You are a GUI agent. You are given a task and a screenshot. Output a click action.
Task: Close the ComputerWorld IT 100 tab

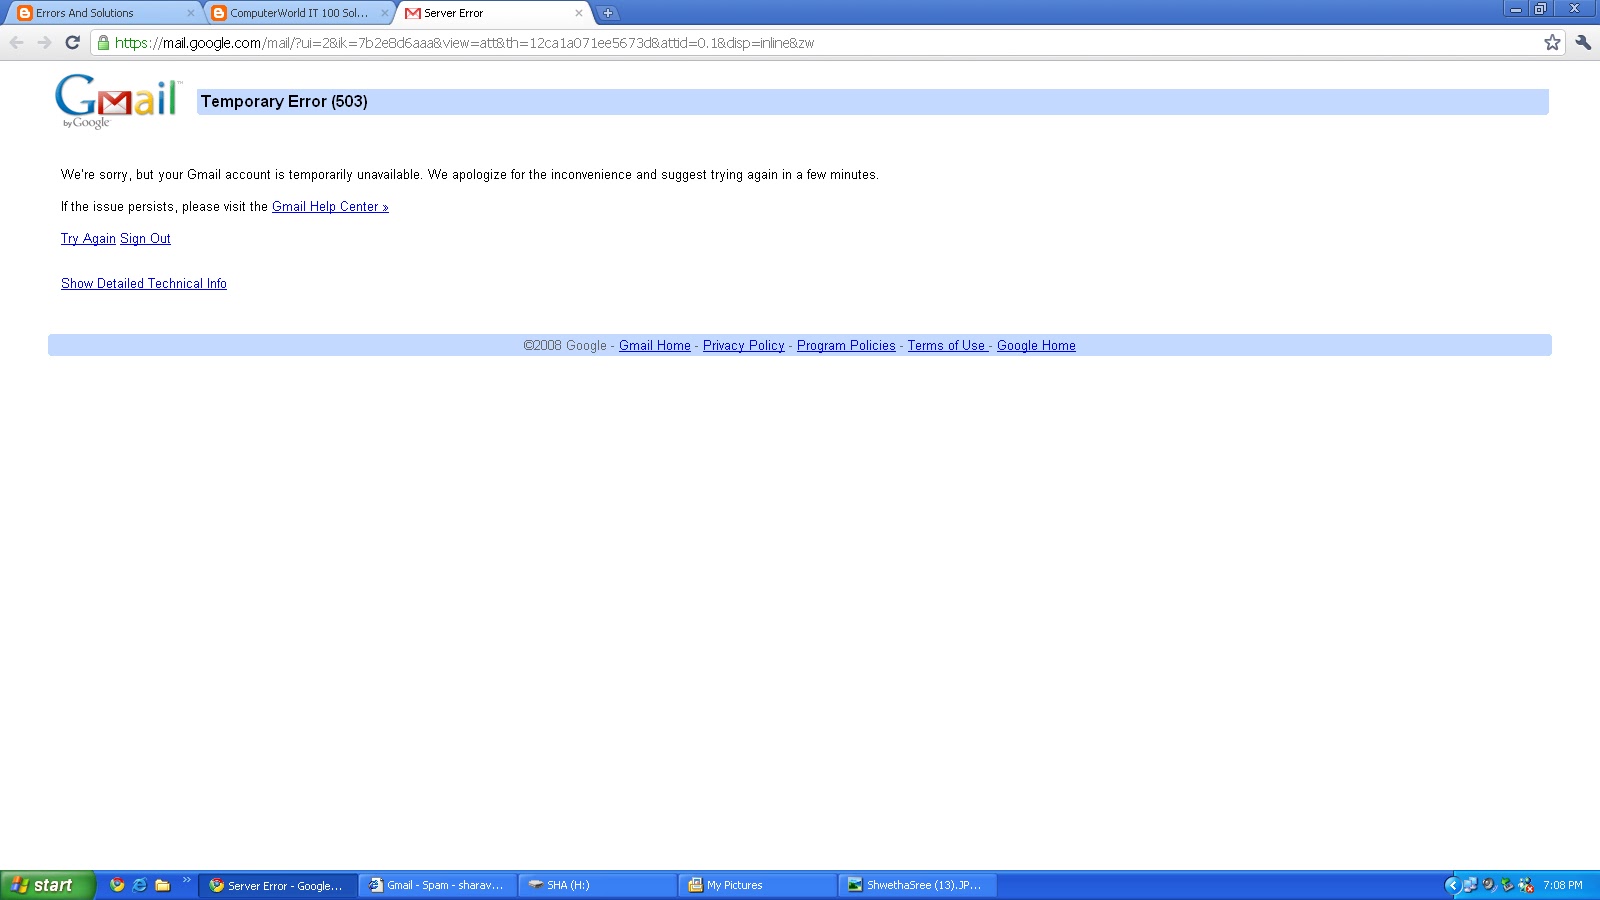coord(385,13)
